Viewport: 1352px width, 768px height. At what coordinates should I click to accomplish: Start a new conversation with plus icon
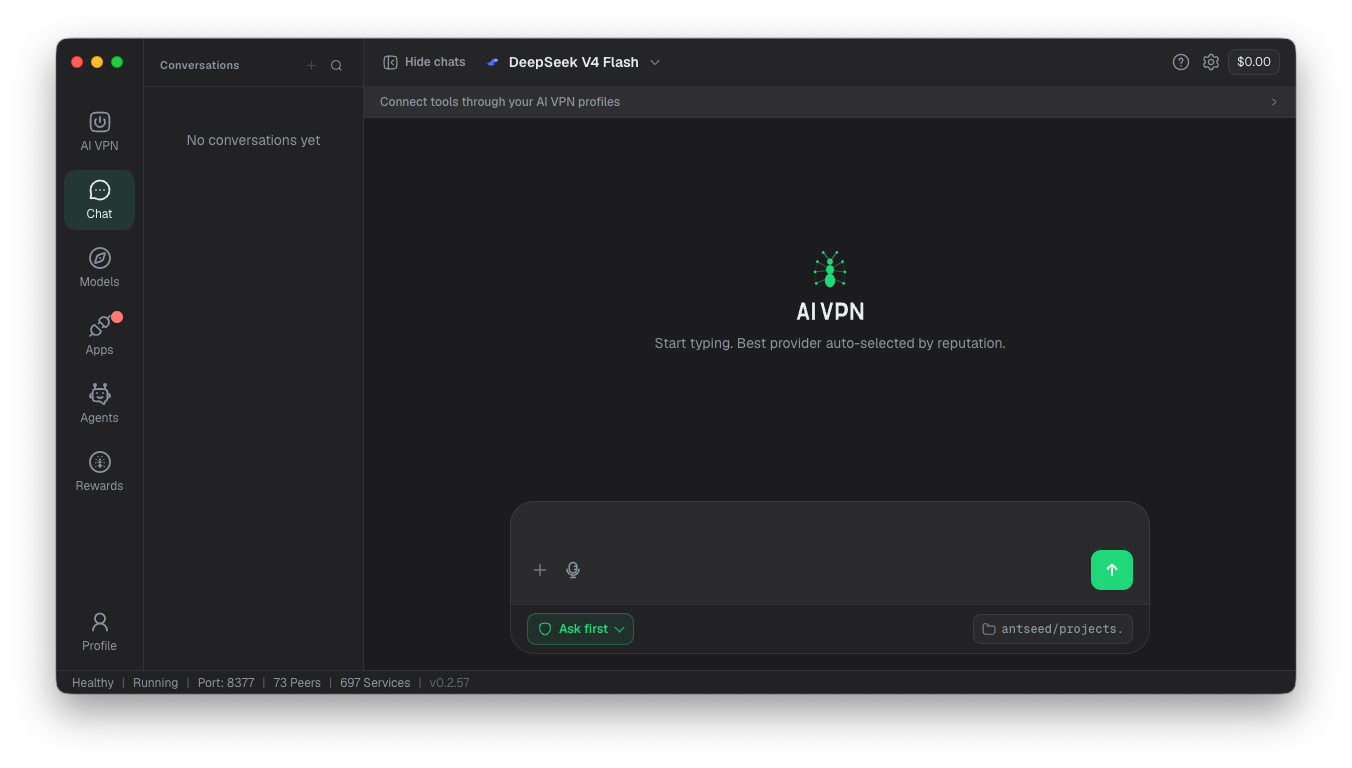pyautogui.click(x=311, y=65)
